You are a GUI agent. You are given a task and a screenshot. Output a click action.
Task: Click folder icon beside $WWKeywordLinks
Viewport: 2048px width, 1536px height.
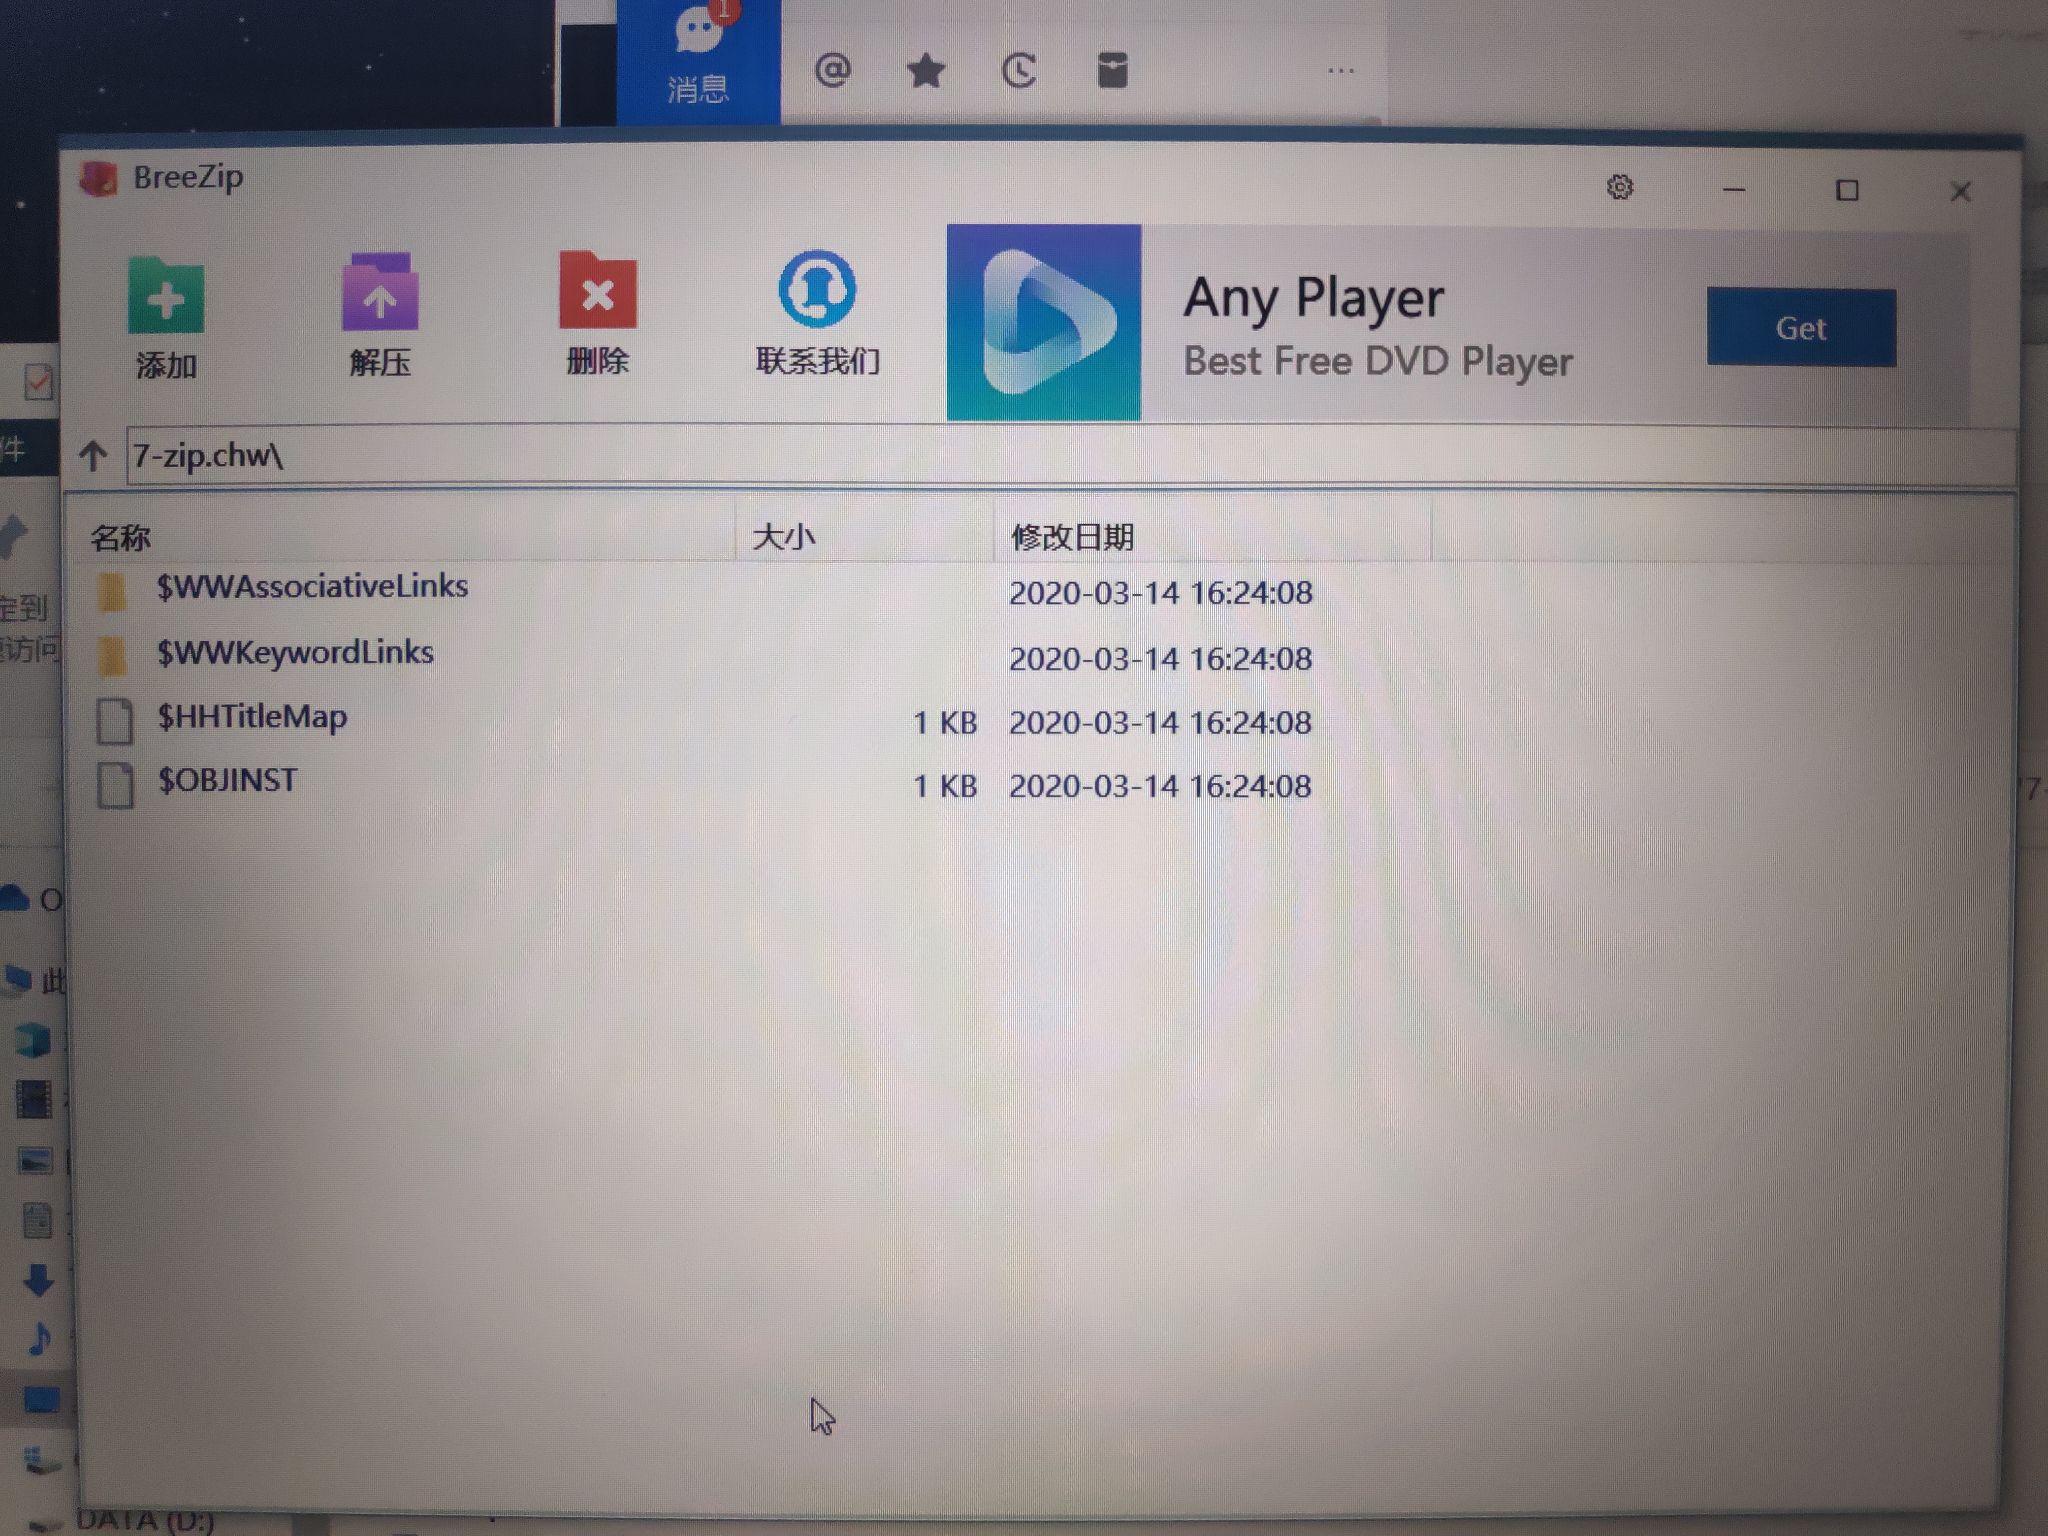point(113,656)
